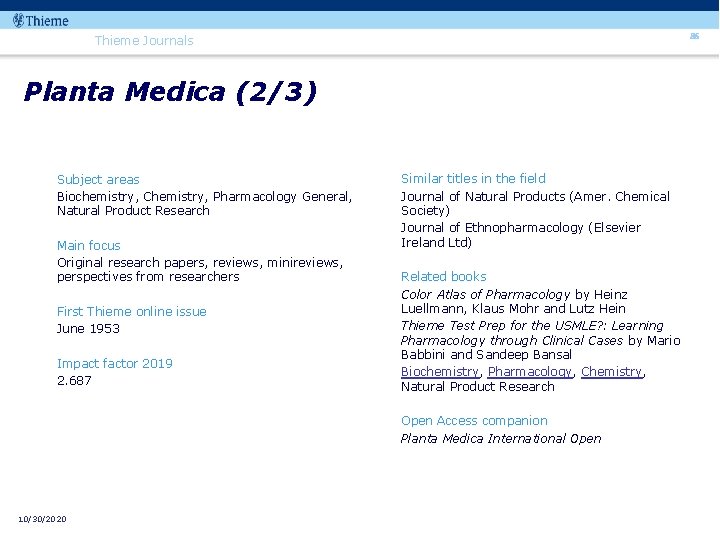Click the 'Open Access companion' heading
The height and width of the screenshot is (540, 720).
pyautogui.click(x=474, y=421)
